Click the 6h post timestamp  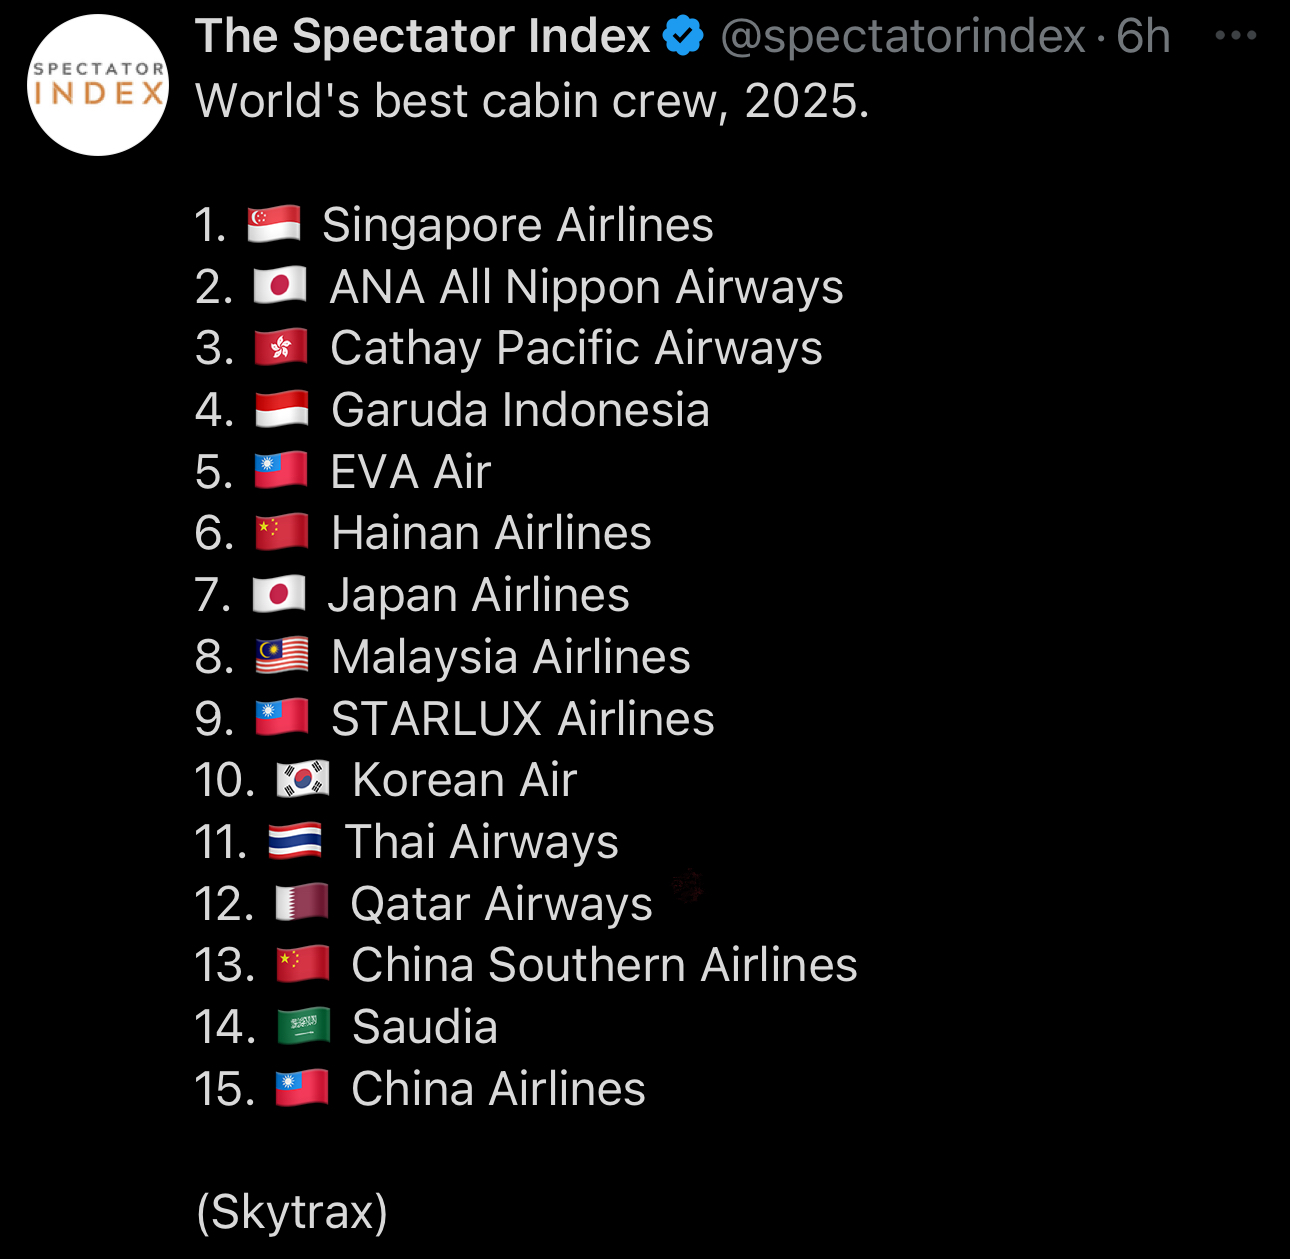pos(1143,37)
